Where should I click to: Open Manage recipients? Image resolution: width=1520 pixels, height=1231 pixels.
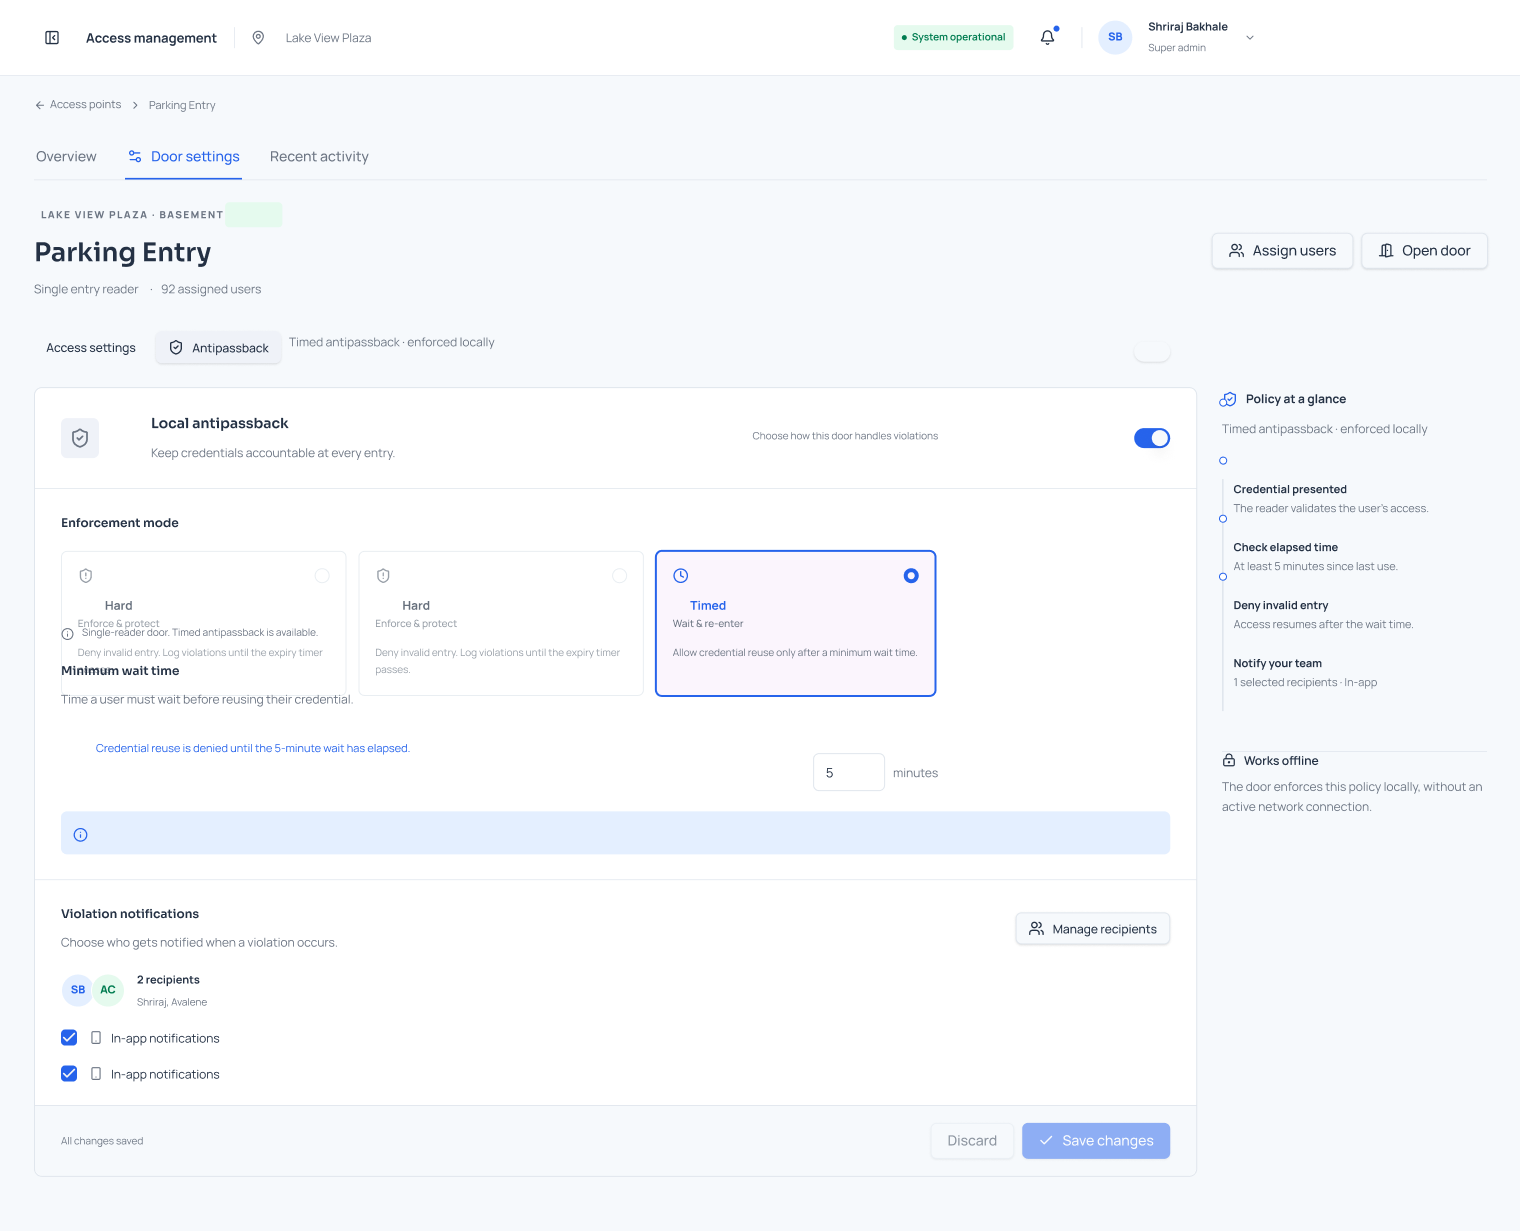click(x=1093, y=929)
